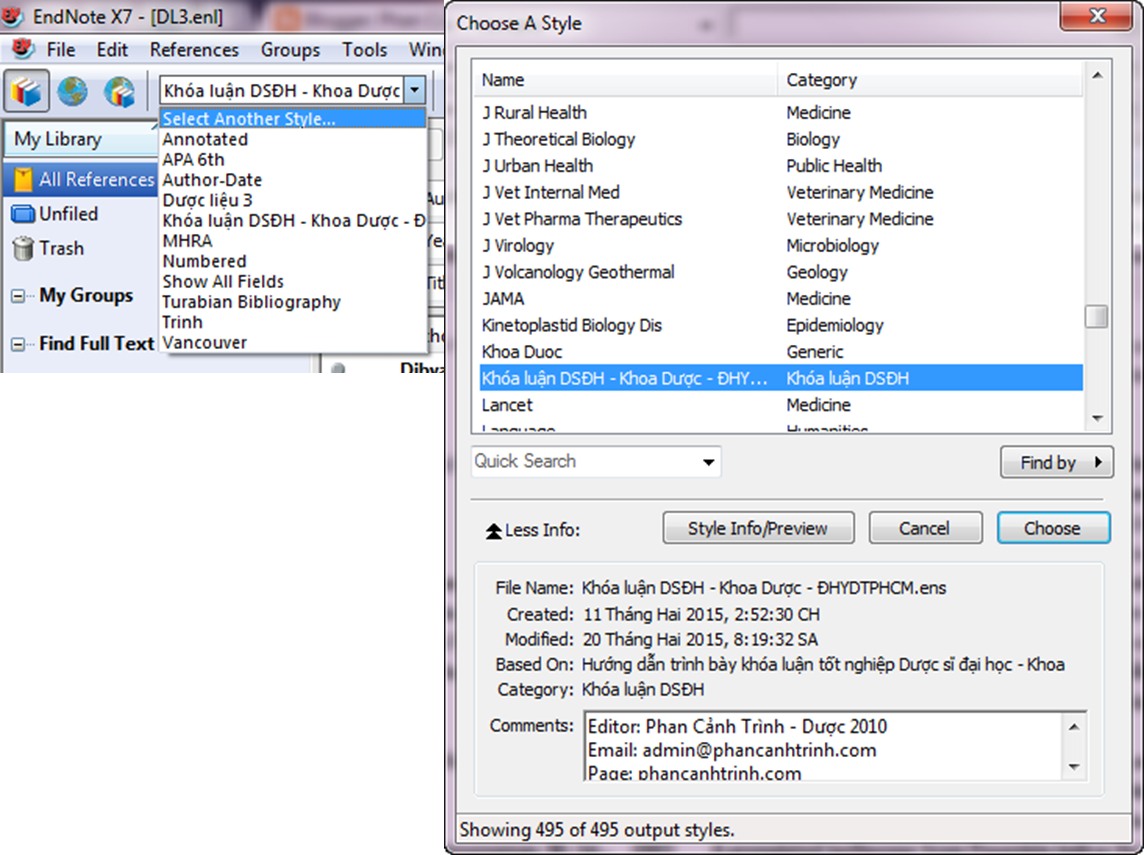
Task: Select the JAMA style
Action: [x=781, y=299]
